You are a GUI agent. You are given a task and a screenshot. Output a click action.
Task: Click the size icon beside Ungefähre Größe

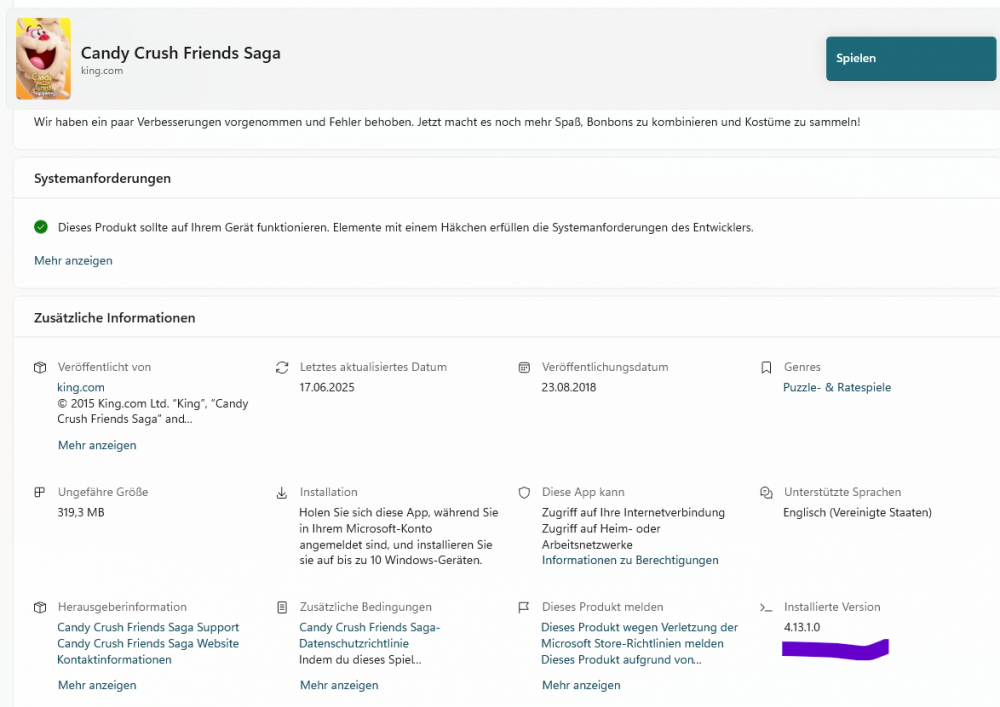click(40, 492)
